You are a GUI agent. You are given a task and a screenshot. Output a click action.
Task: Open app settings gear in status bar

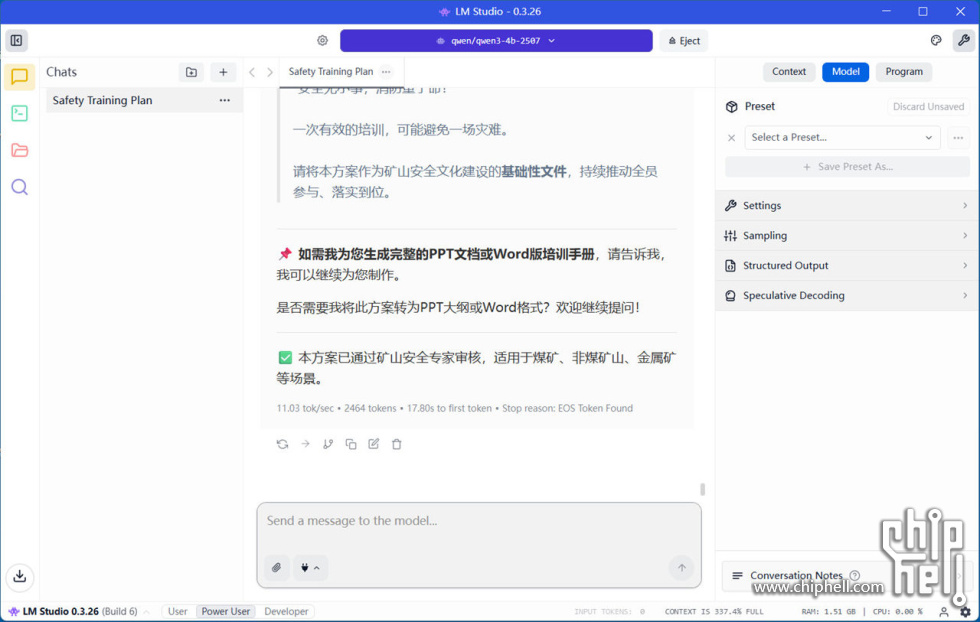(x=966, y=611)
